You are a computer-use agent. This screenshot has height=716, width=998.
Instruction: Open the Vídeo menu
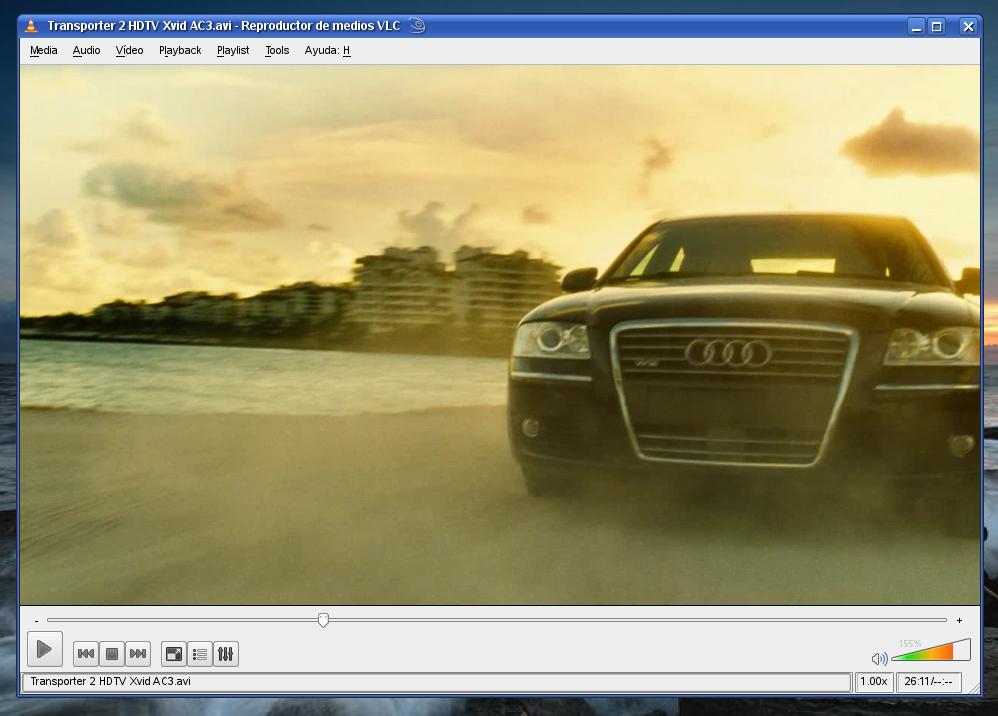tap(129, 50)
